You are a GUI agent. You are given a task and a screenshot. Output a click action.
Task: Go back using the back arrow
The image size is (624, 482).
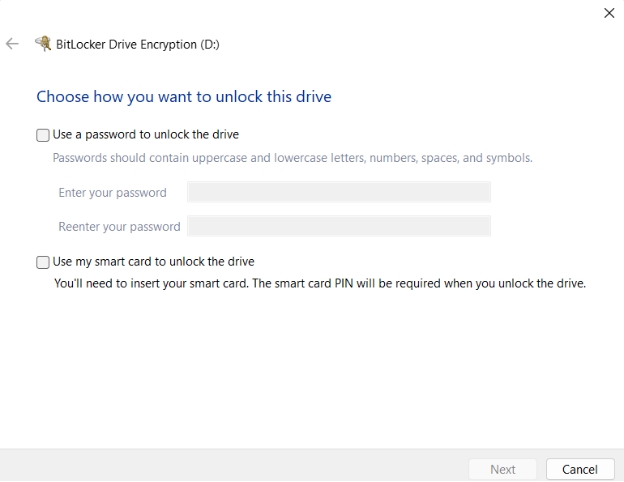[13, 44]
